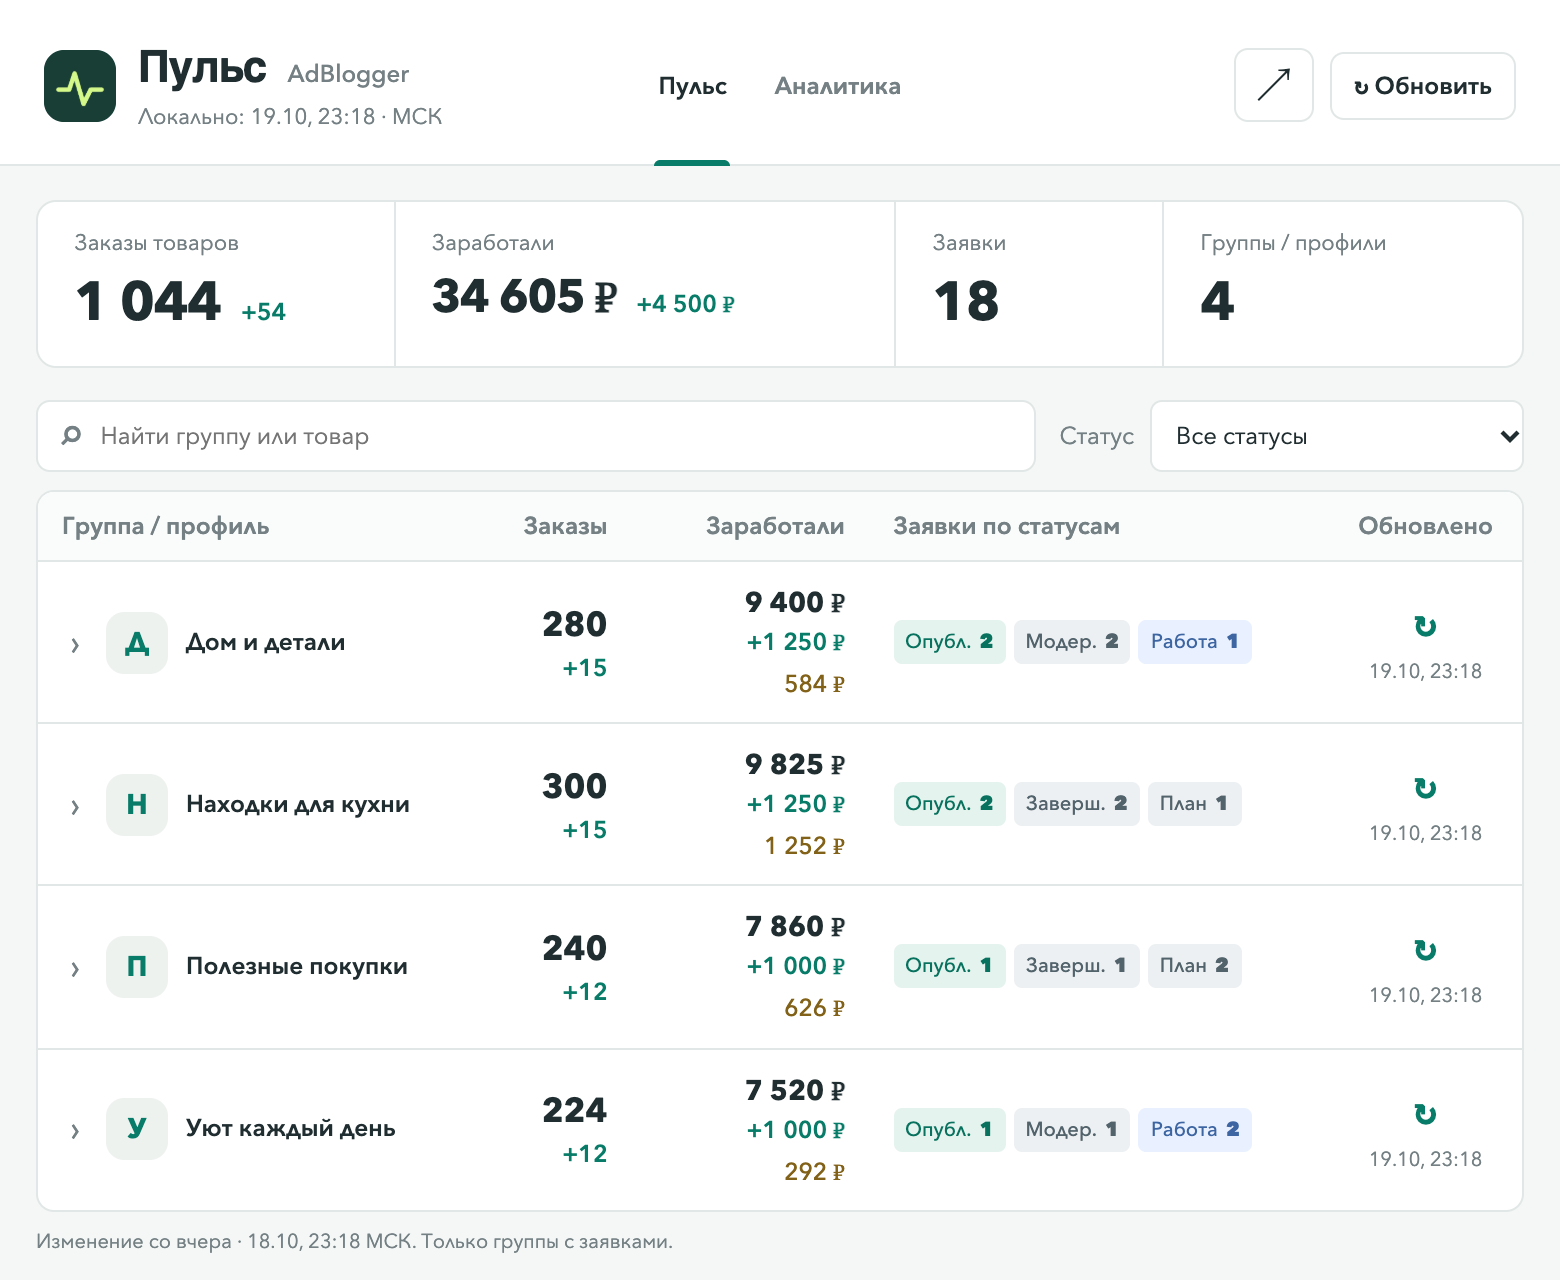Focus the Найти группу или товар search field
The width and height of the screenshot is (1560, 1280).
(536, 436)
